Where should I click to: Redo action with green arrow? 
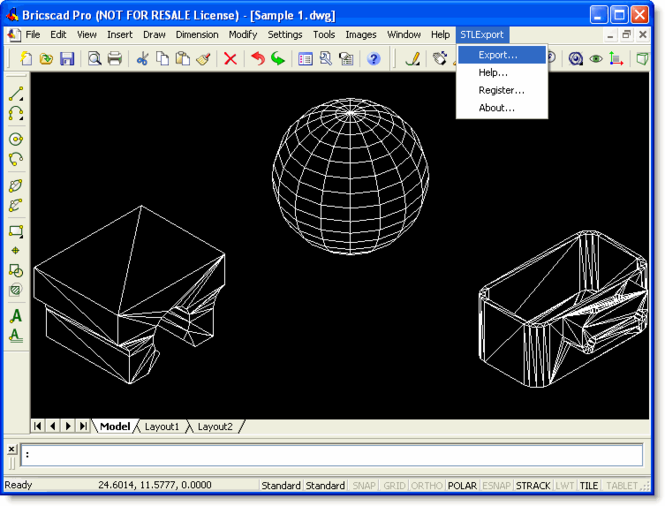coord(278,59)
